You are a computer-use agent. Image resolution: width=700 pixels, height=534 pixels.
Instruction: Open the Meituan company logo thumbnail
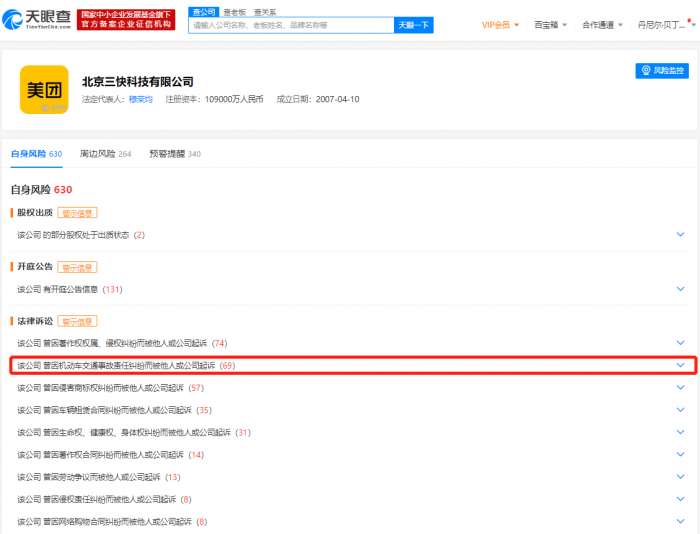coord(44,90)
